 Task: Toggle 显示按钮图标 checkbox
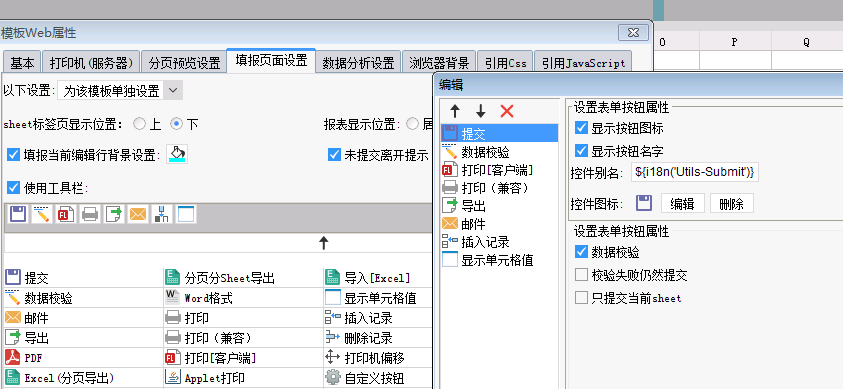(581, 128)
